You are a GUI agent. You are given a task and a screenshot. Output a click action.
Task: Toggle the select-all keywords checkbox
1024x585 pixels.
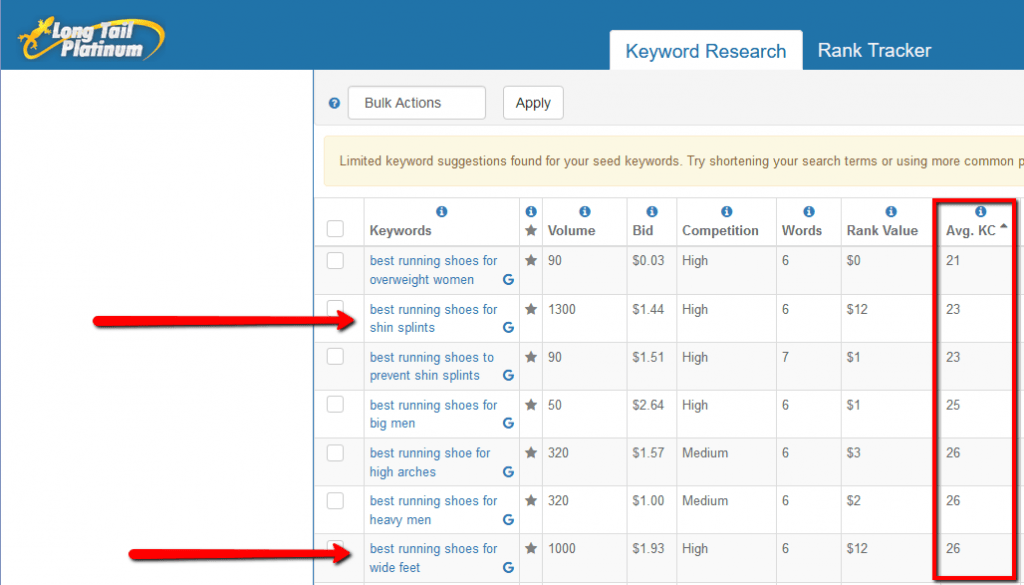(335, 229)
